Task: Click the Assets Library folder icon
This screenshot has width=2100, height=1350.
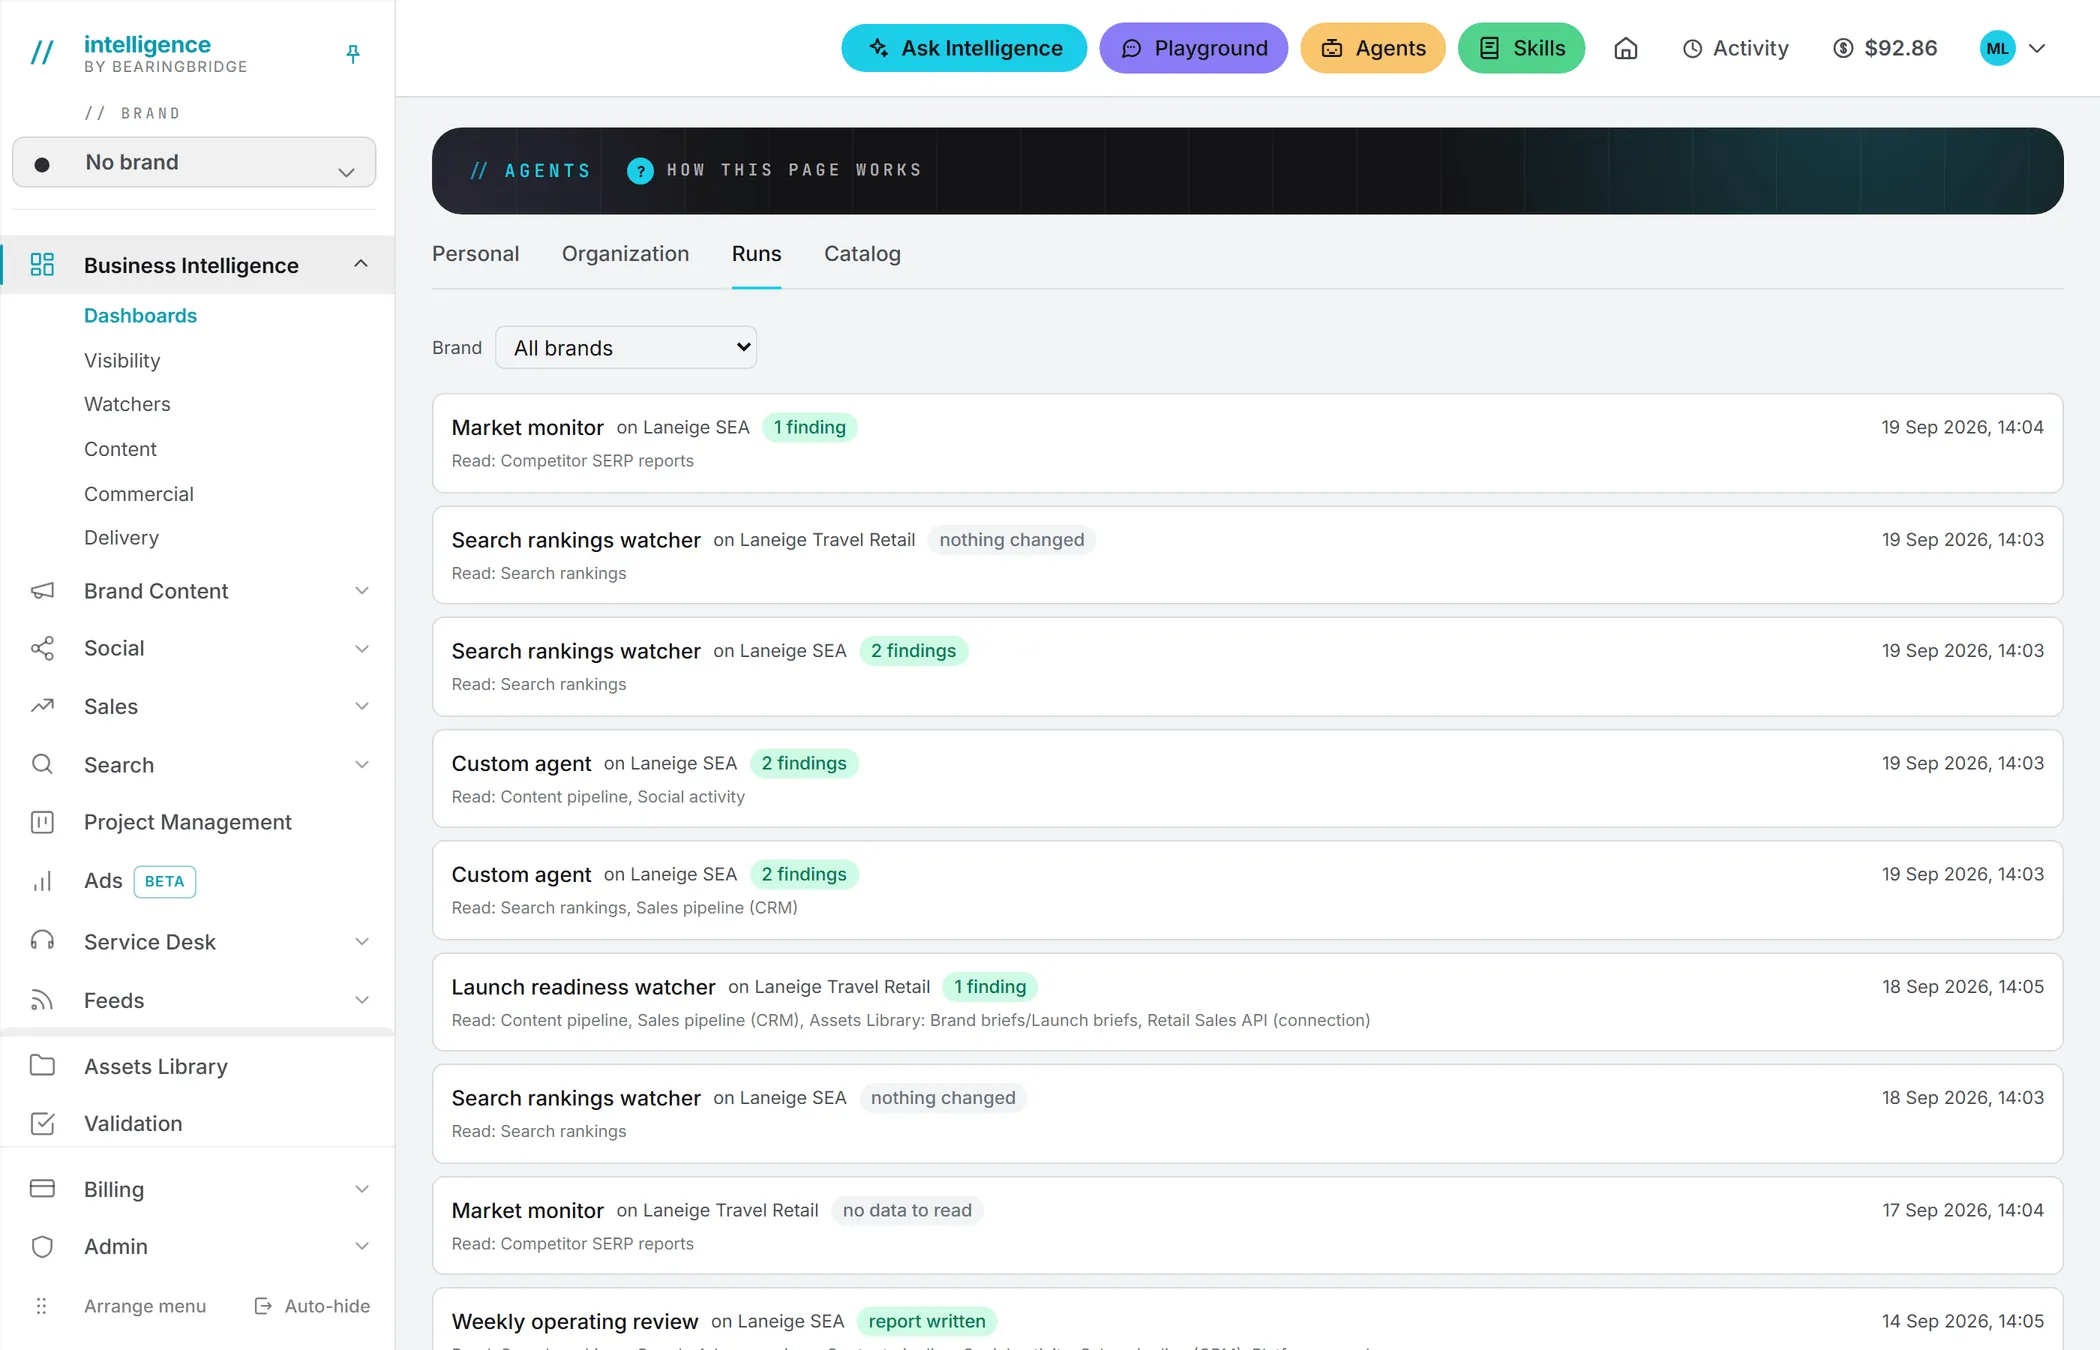Action: [42, 1066]
